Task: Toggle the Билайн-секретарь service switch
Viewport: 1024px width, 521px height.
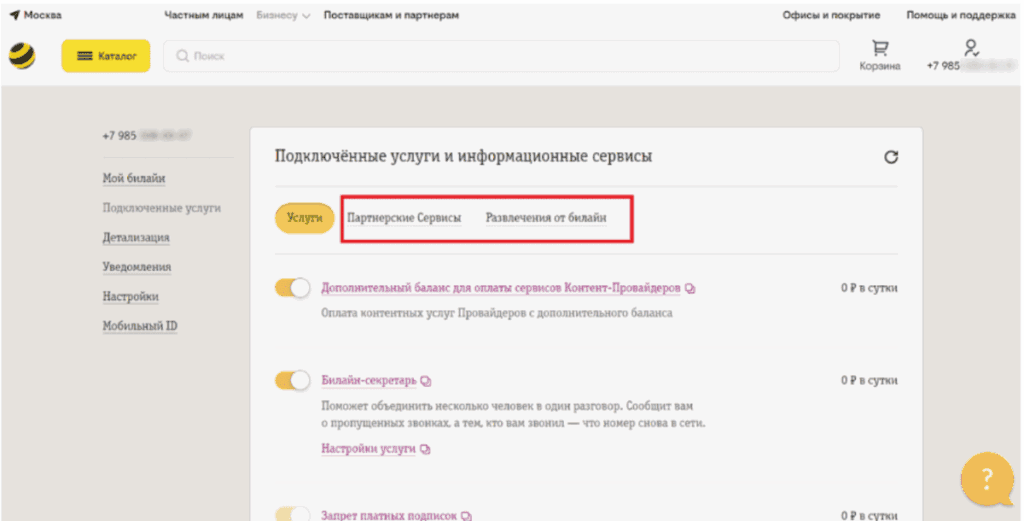Action: (292, 381)
